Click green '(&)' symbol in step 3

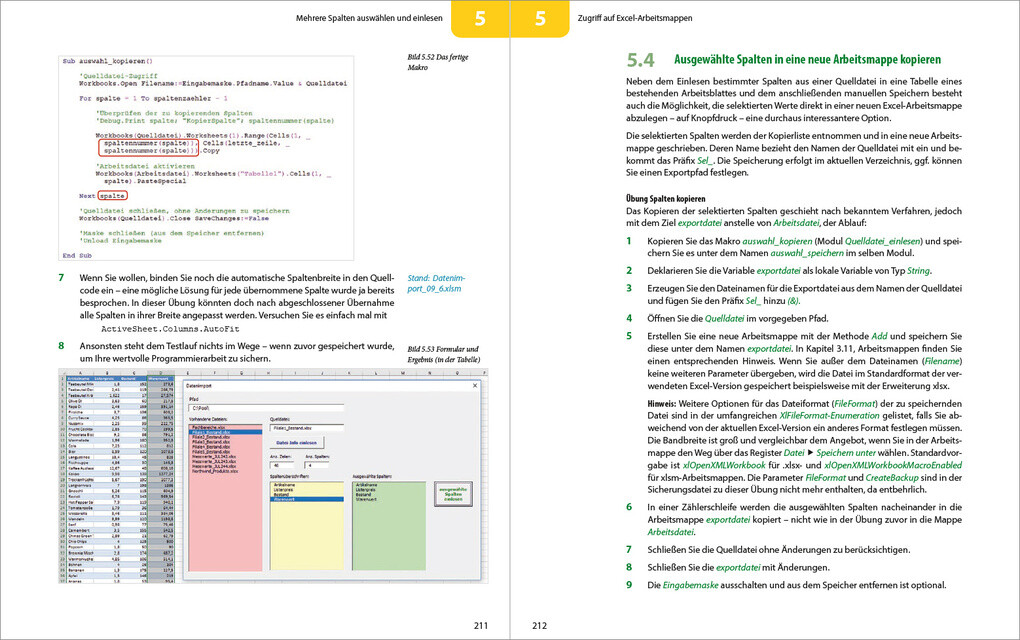coord(793,300)
